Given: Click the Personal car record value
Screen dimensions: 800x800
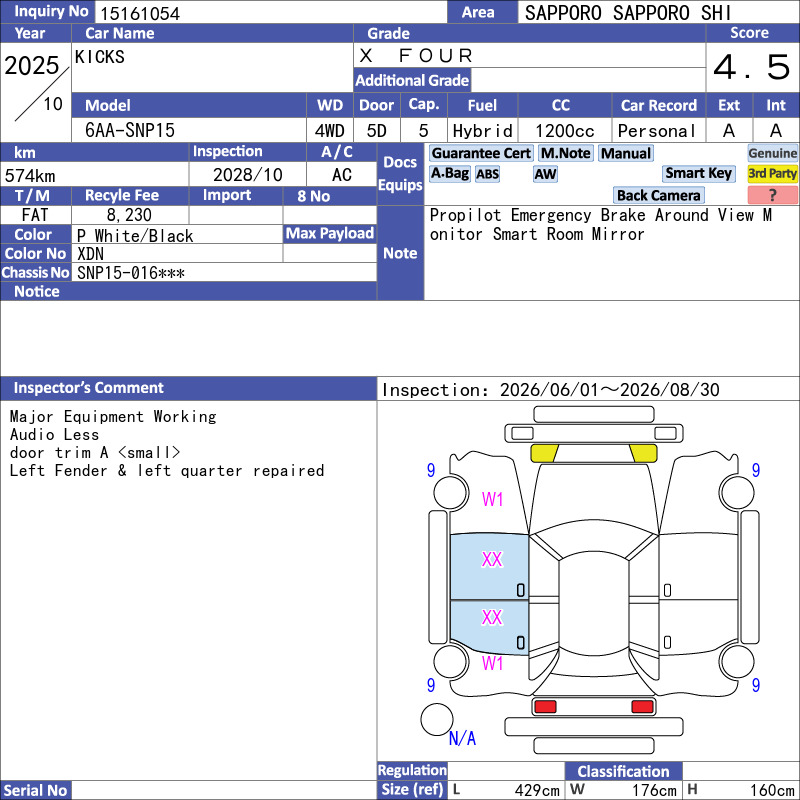Looking at the screenshot, I should (657, 131).
